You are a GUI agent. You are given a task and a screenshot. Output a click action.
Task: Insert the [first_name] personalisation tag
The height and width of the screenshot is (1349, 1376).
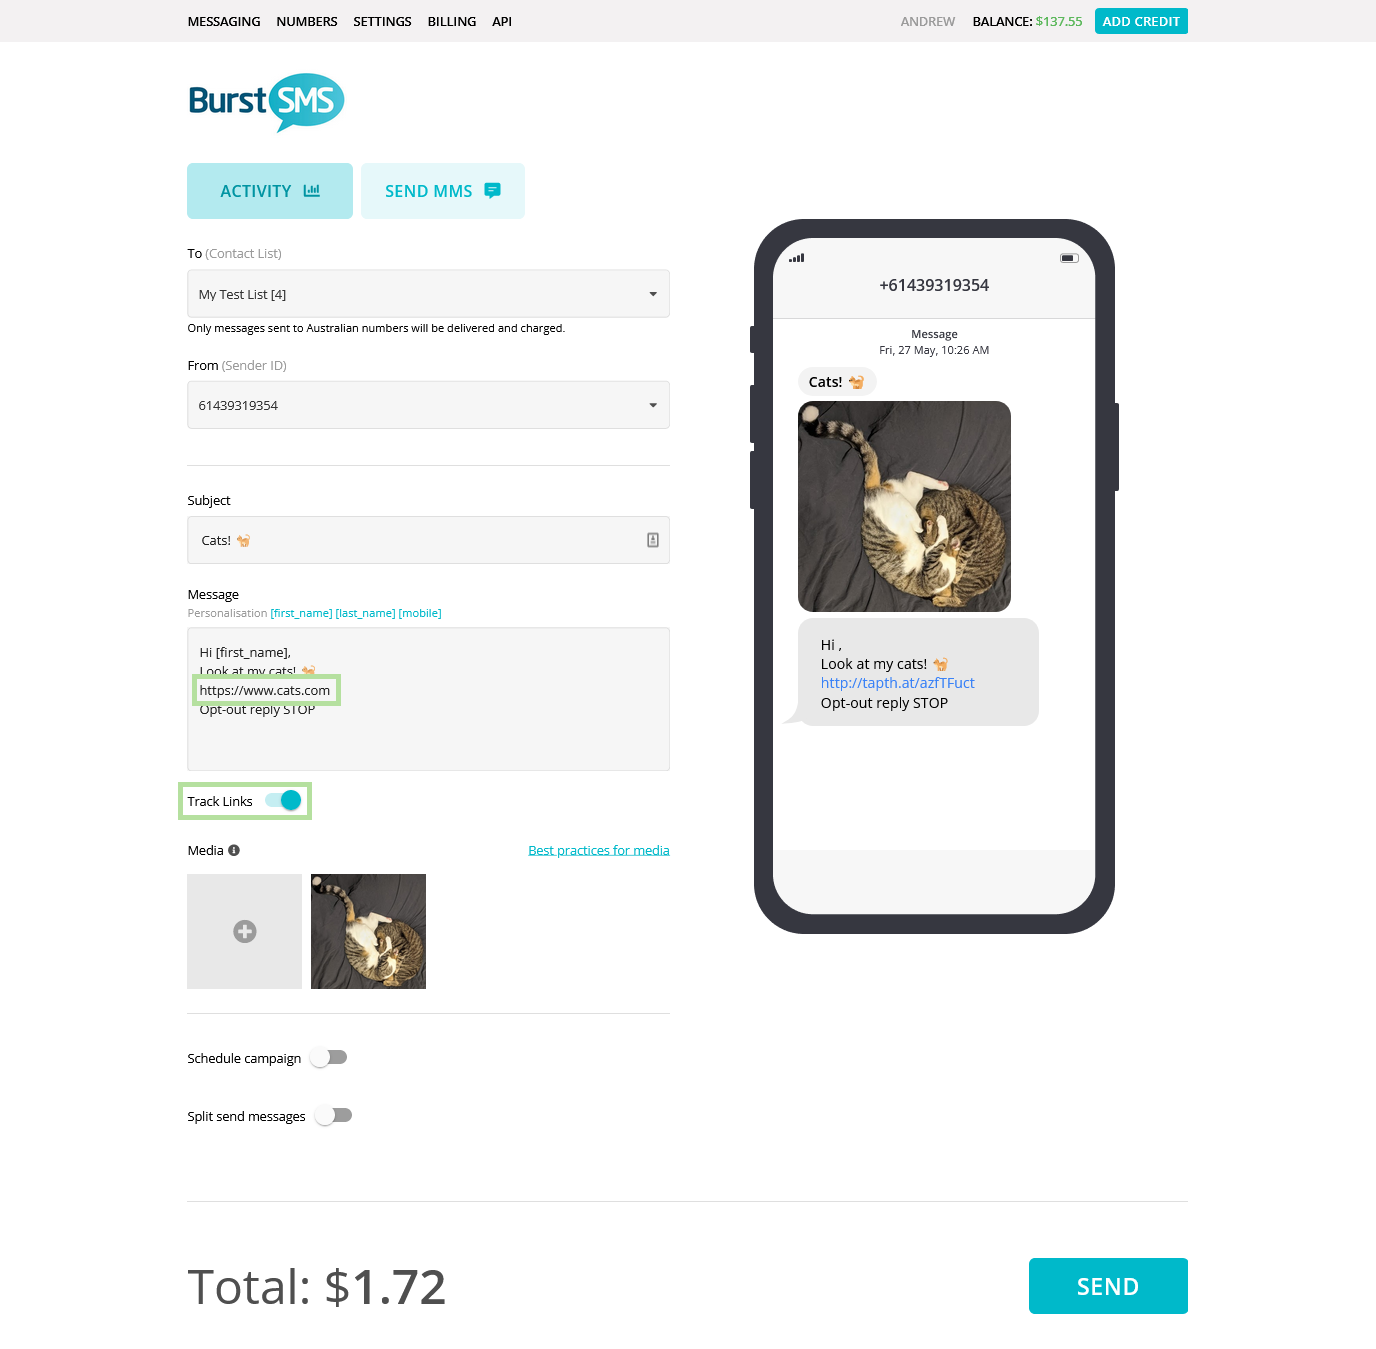click(301, 613)
